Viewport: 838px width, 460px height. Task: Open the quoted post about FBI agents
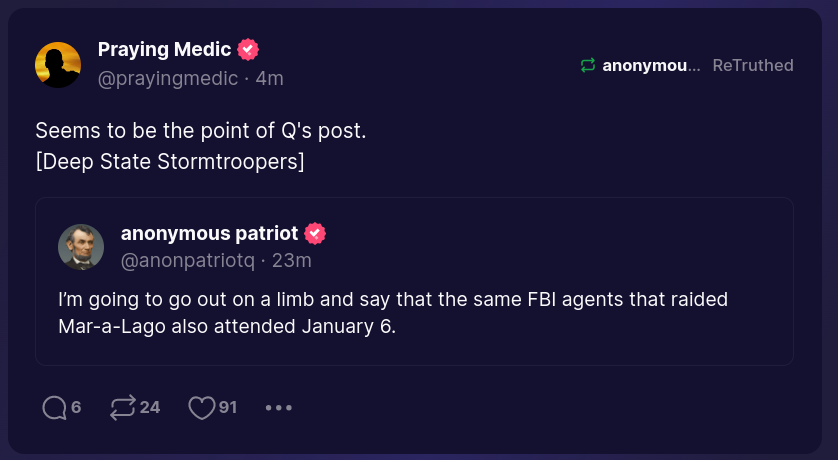[x=414, y=314]
